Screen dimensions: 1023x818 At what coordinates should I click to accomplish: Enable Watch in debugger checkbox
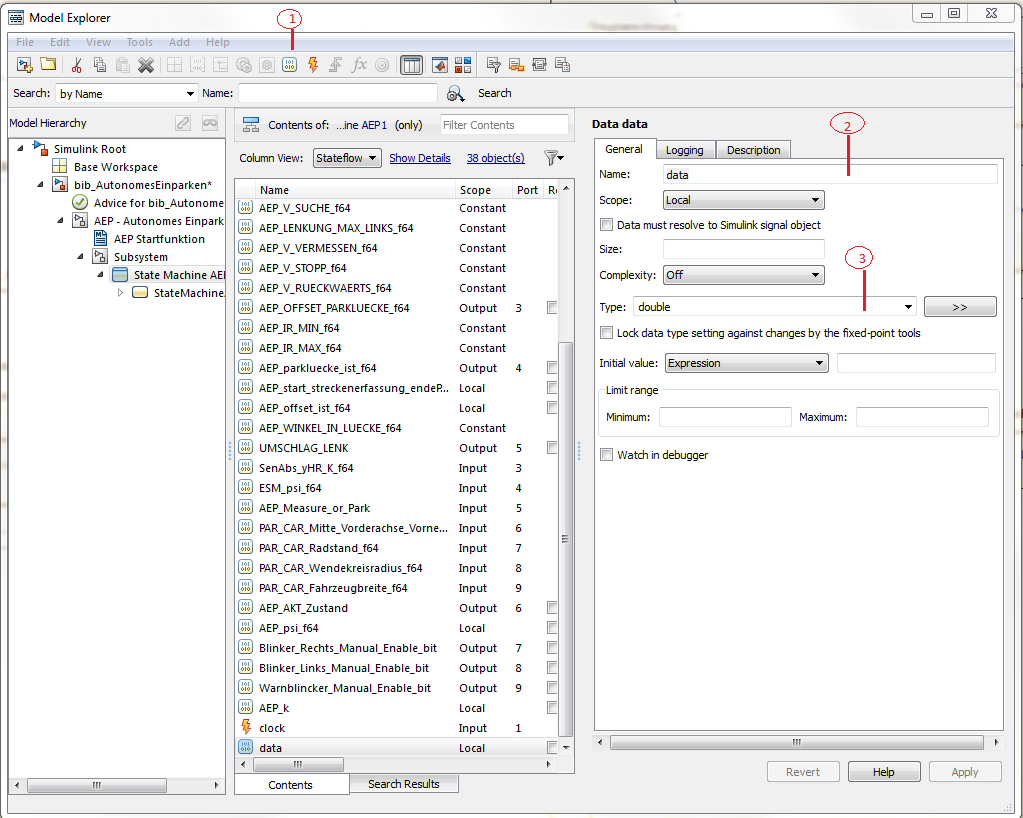(x=606, y=455)
